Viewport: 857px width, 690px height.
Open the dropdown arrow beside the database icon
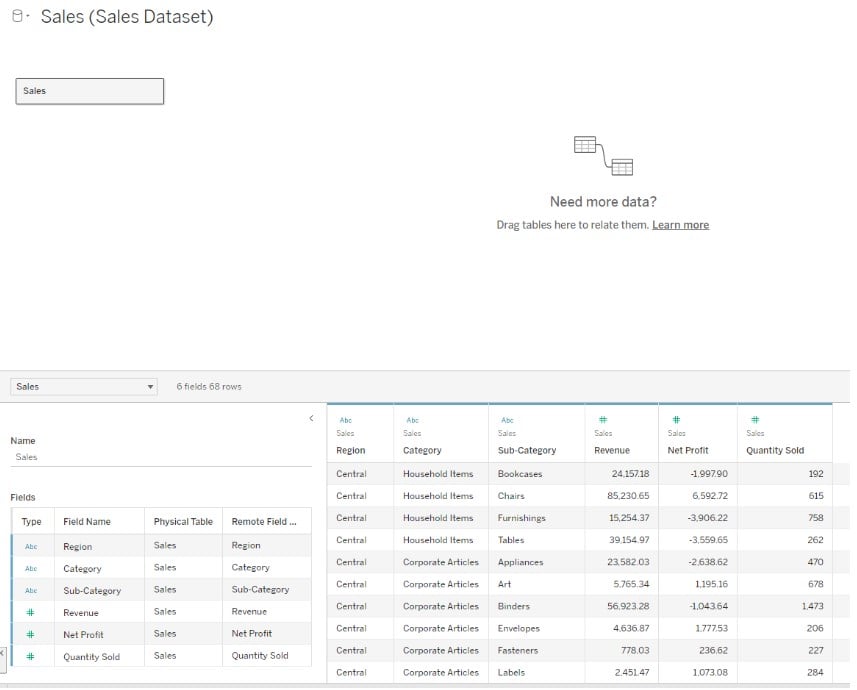point(28,16)
